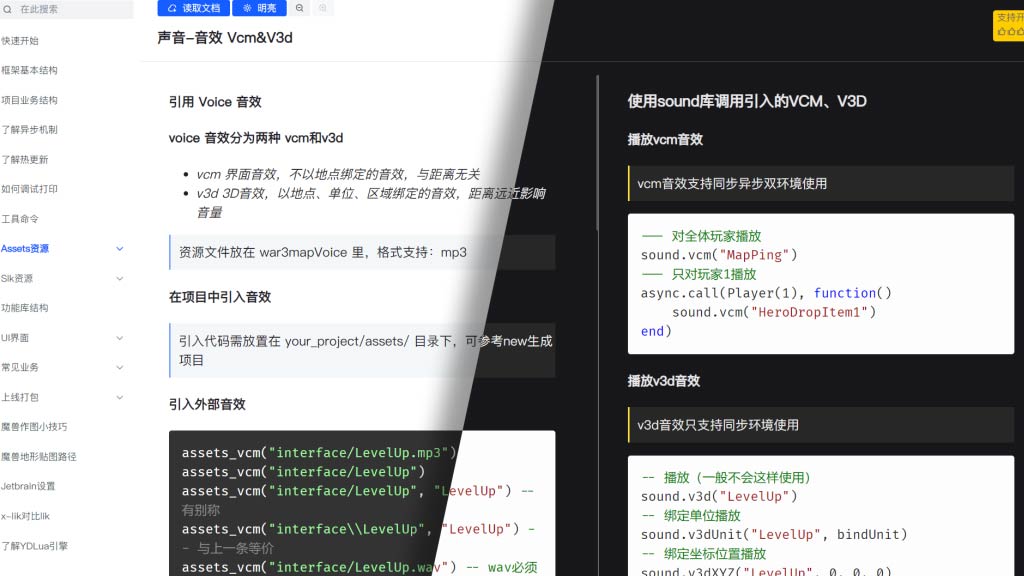Click the 了解YDLua引擎 link

[34, 546]
